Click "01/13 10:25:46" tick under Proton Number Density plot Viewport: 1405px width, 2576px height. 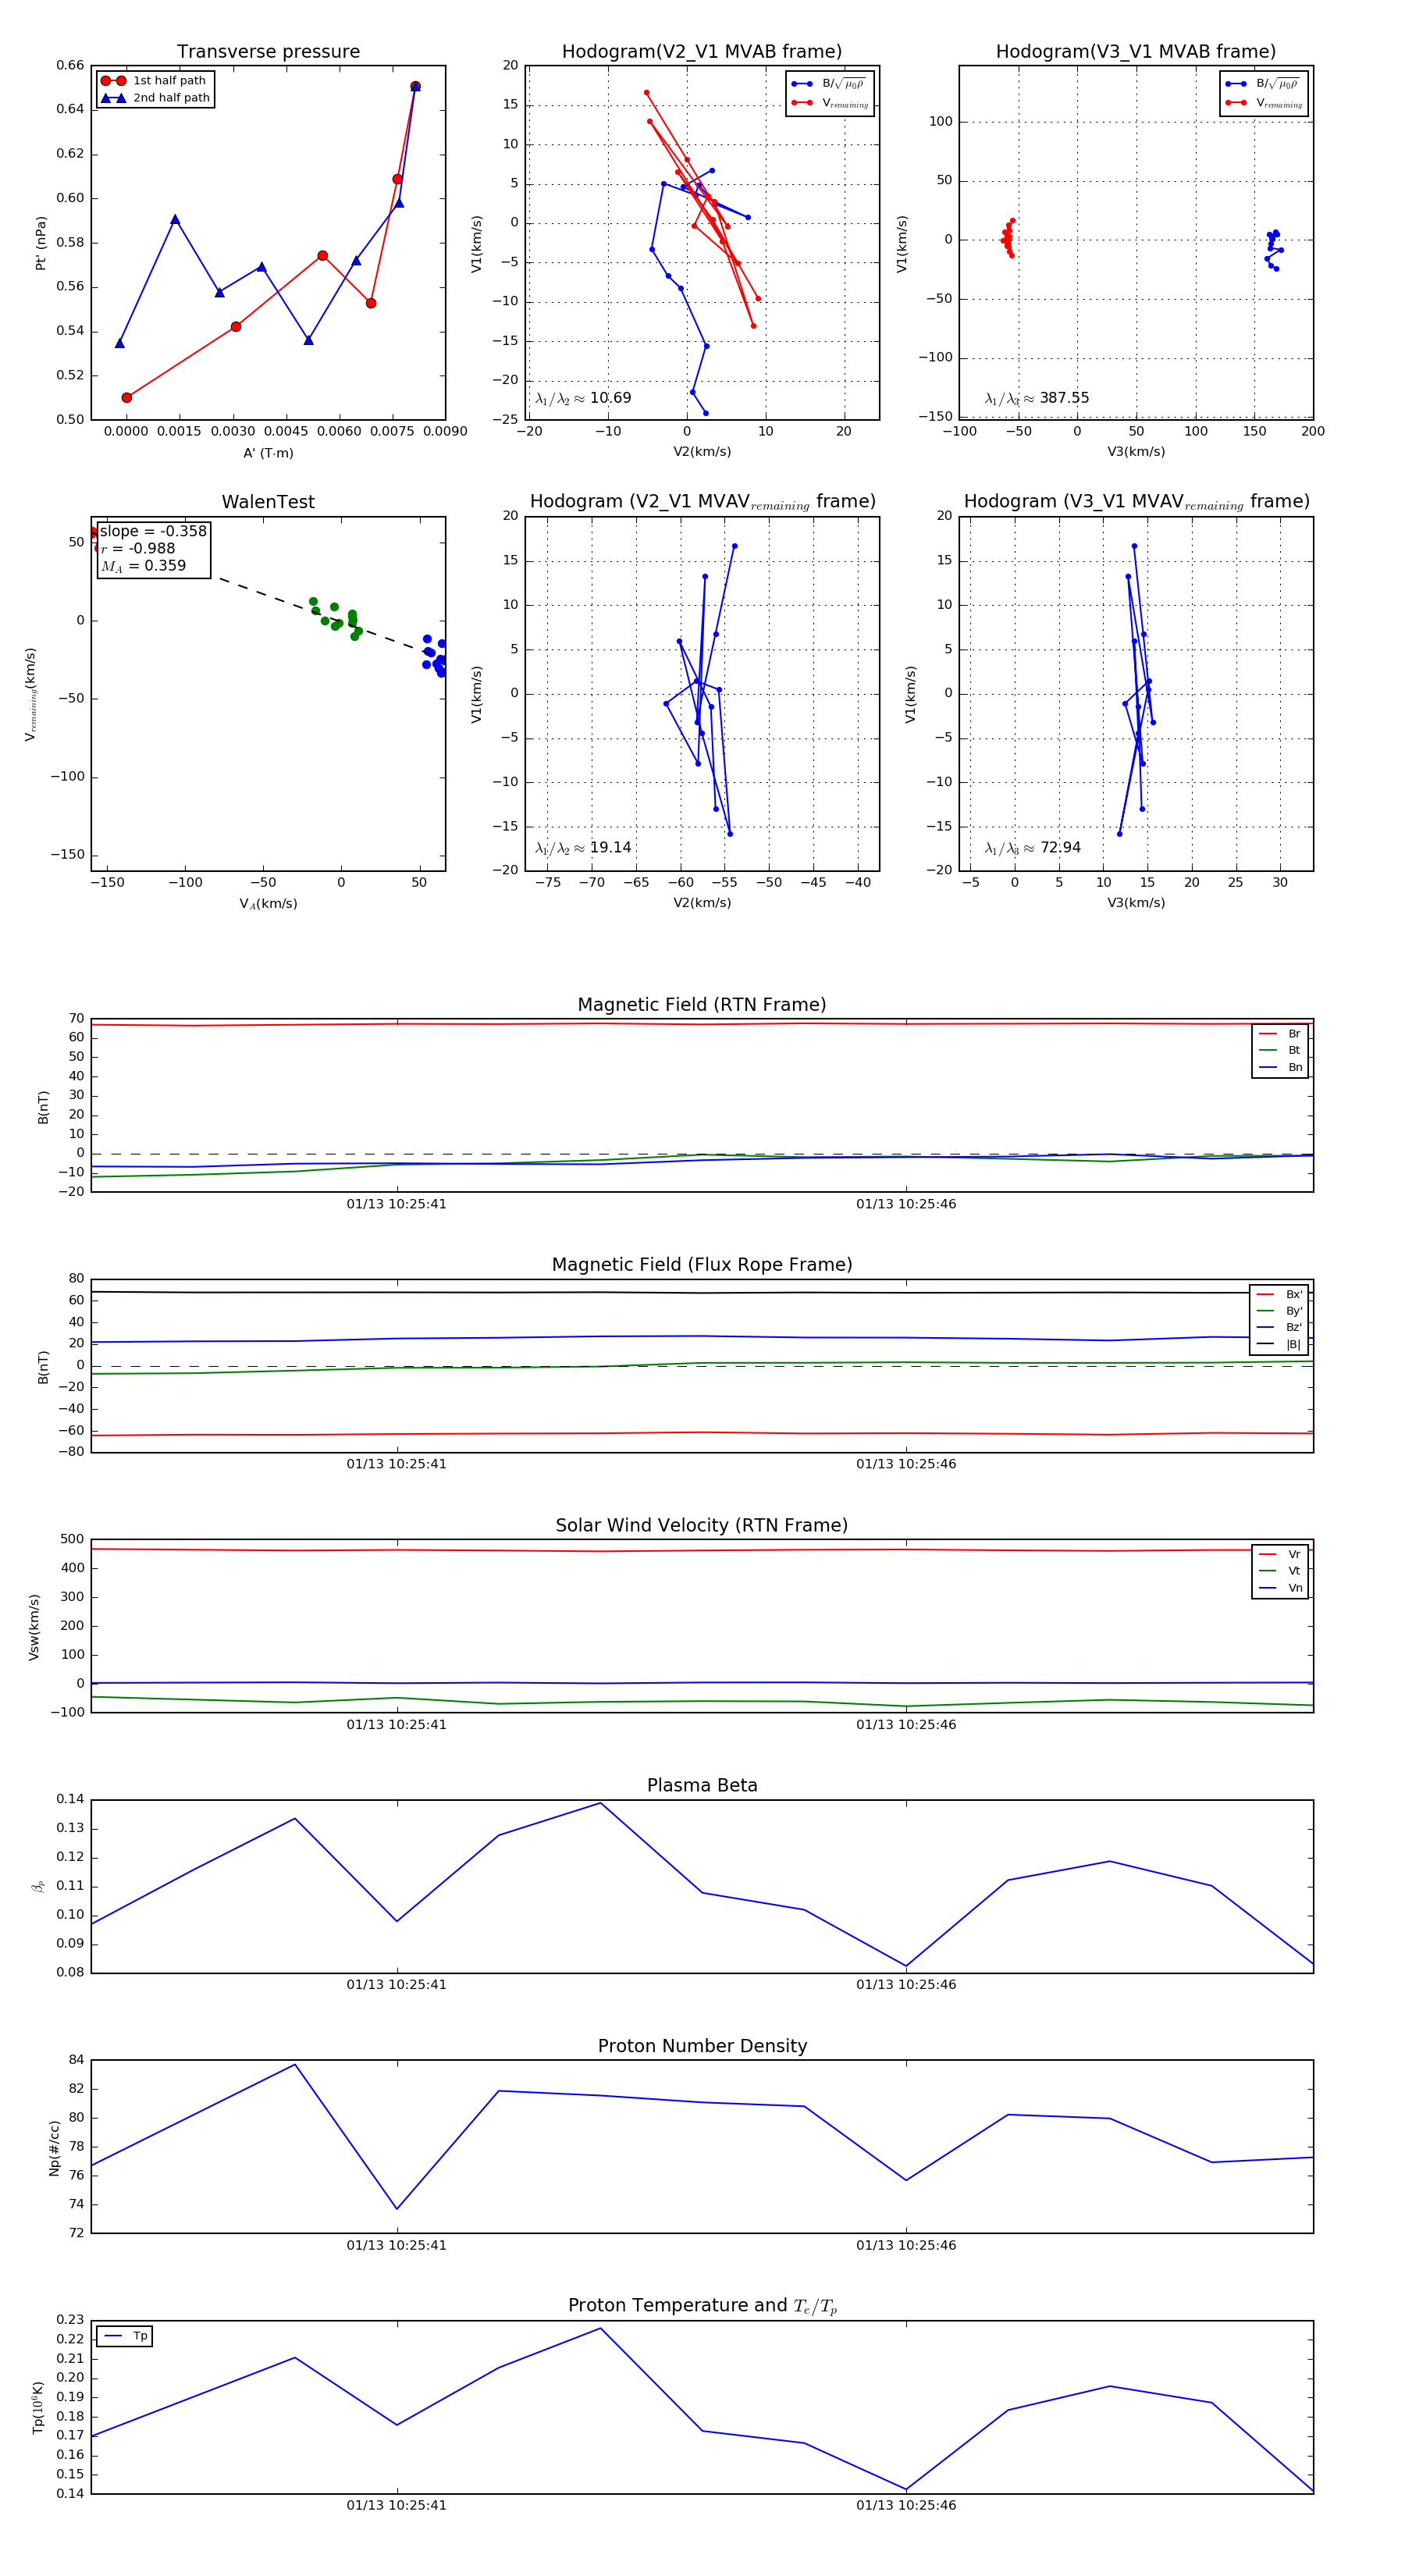(x=906, y=2245)
